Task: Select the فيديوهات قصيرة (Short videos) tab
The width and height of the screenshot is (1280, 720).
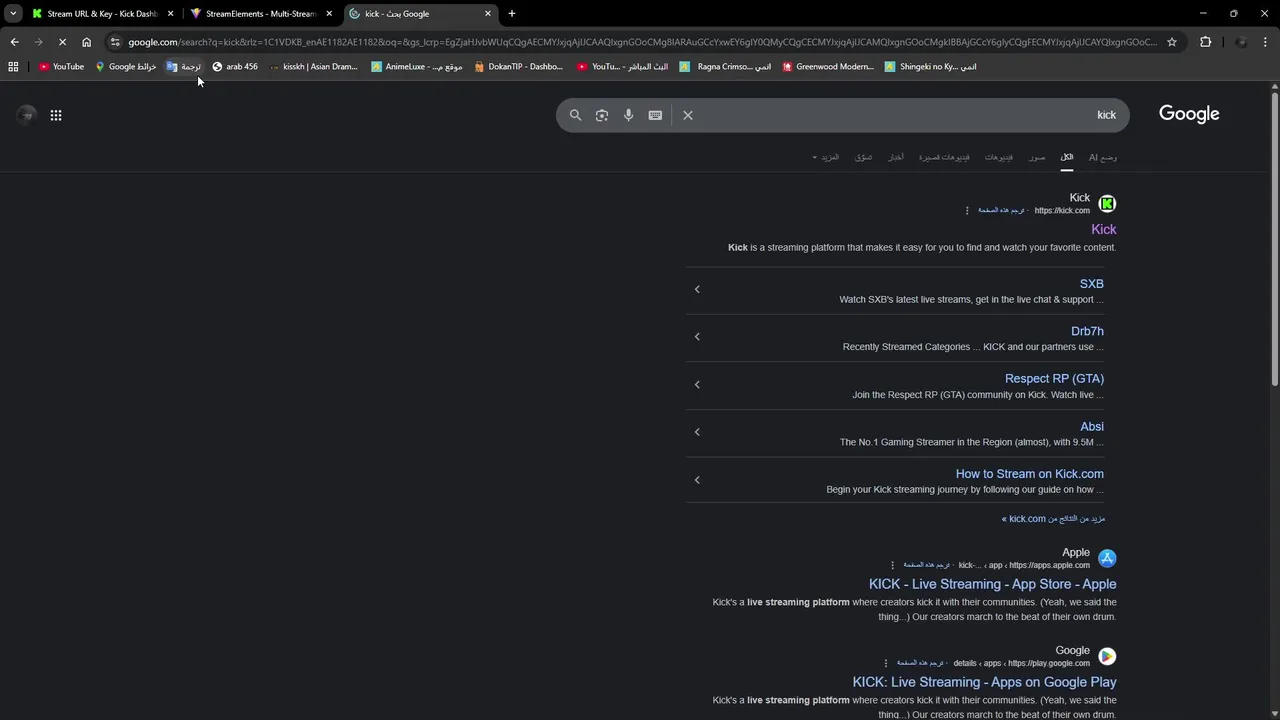Action: pyautogui.click(x=944, y=157)
